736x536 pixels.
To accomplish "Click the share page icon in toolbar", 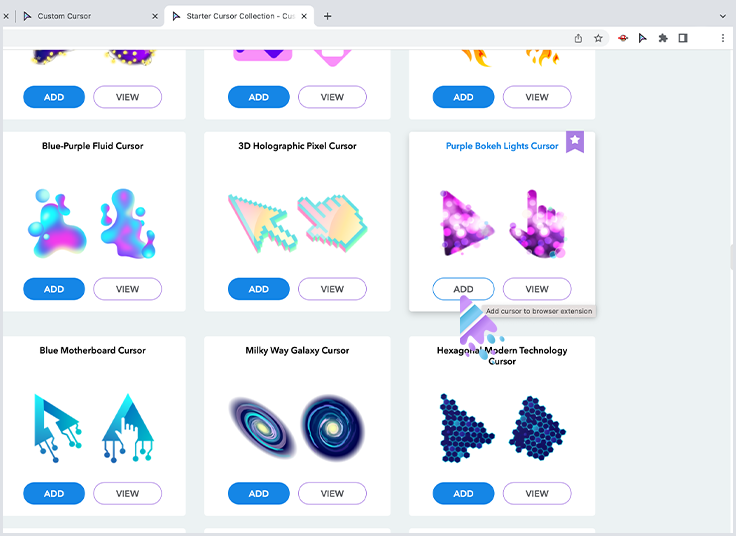I will (x=578, y=38).
